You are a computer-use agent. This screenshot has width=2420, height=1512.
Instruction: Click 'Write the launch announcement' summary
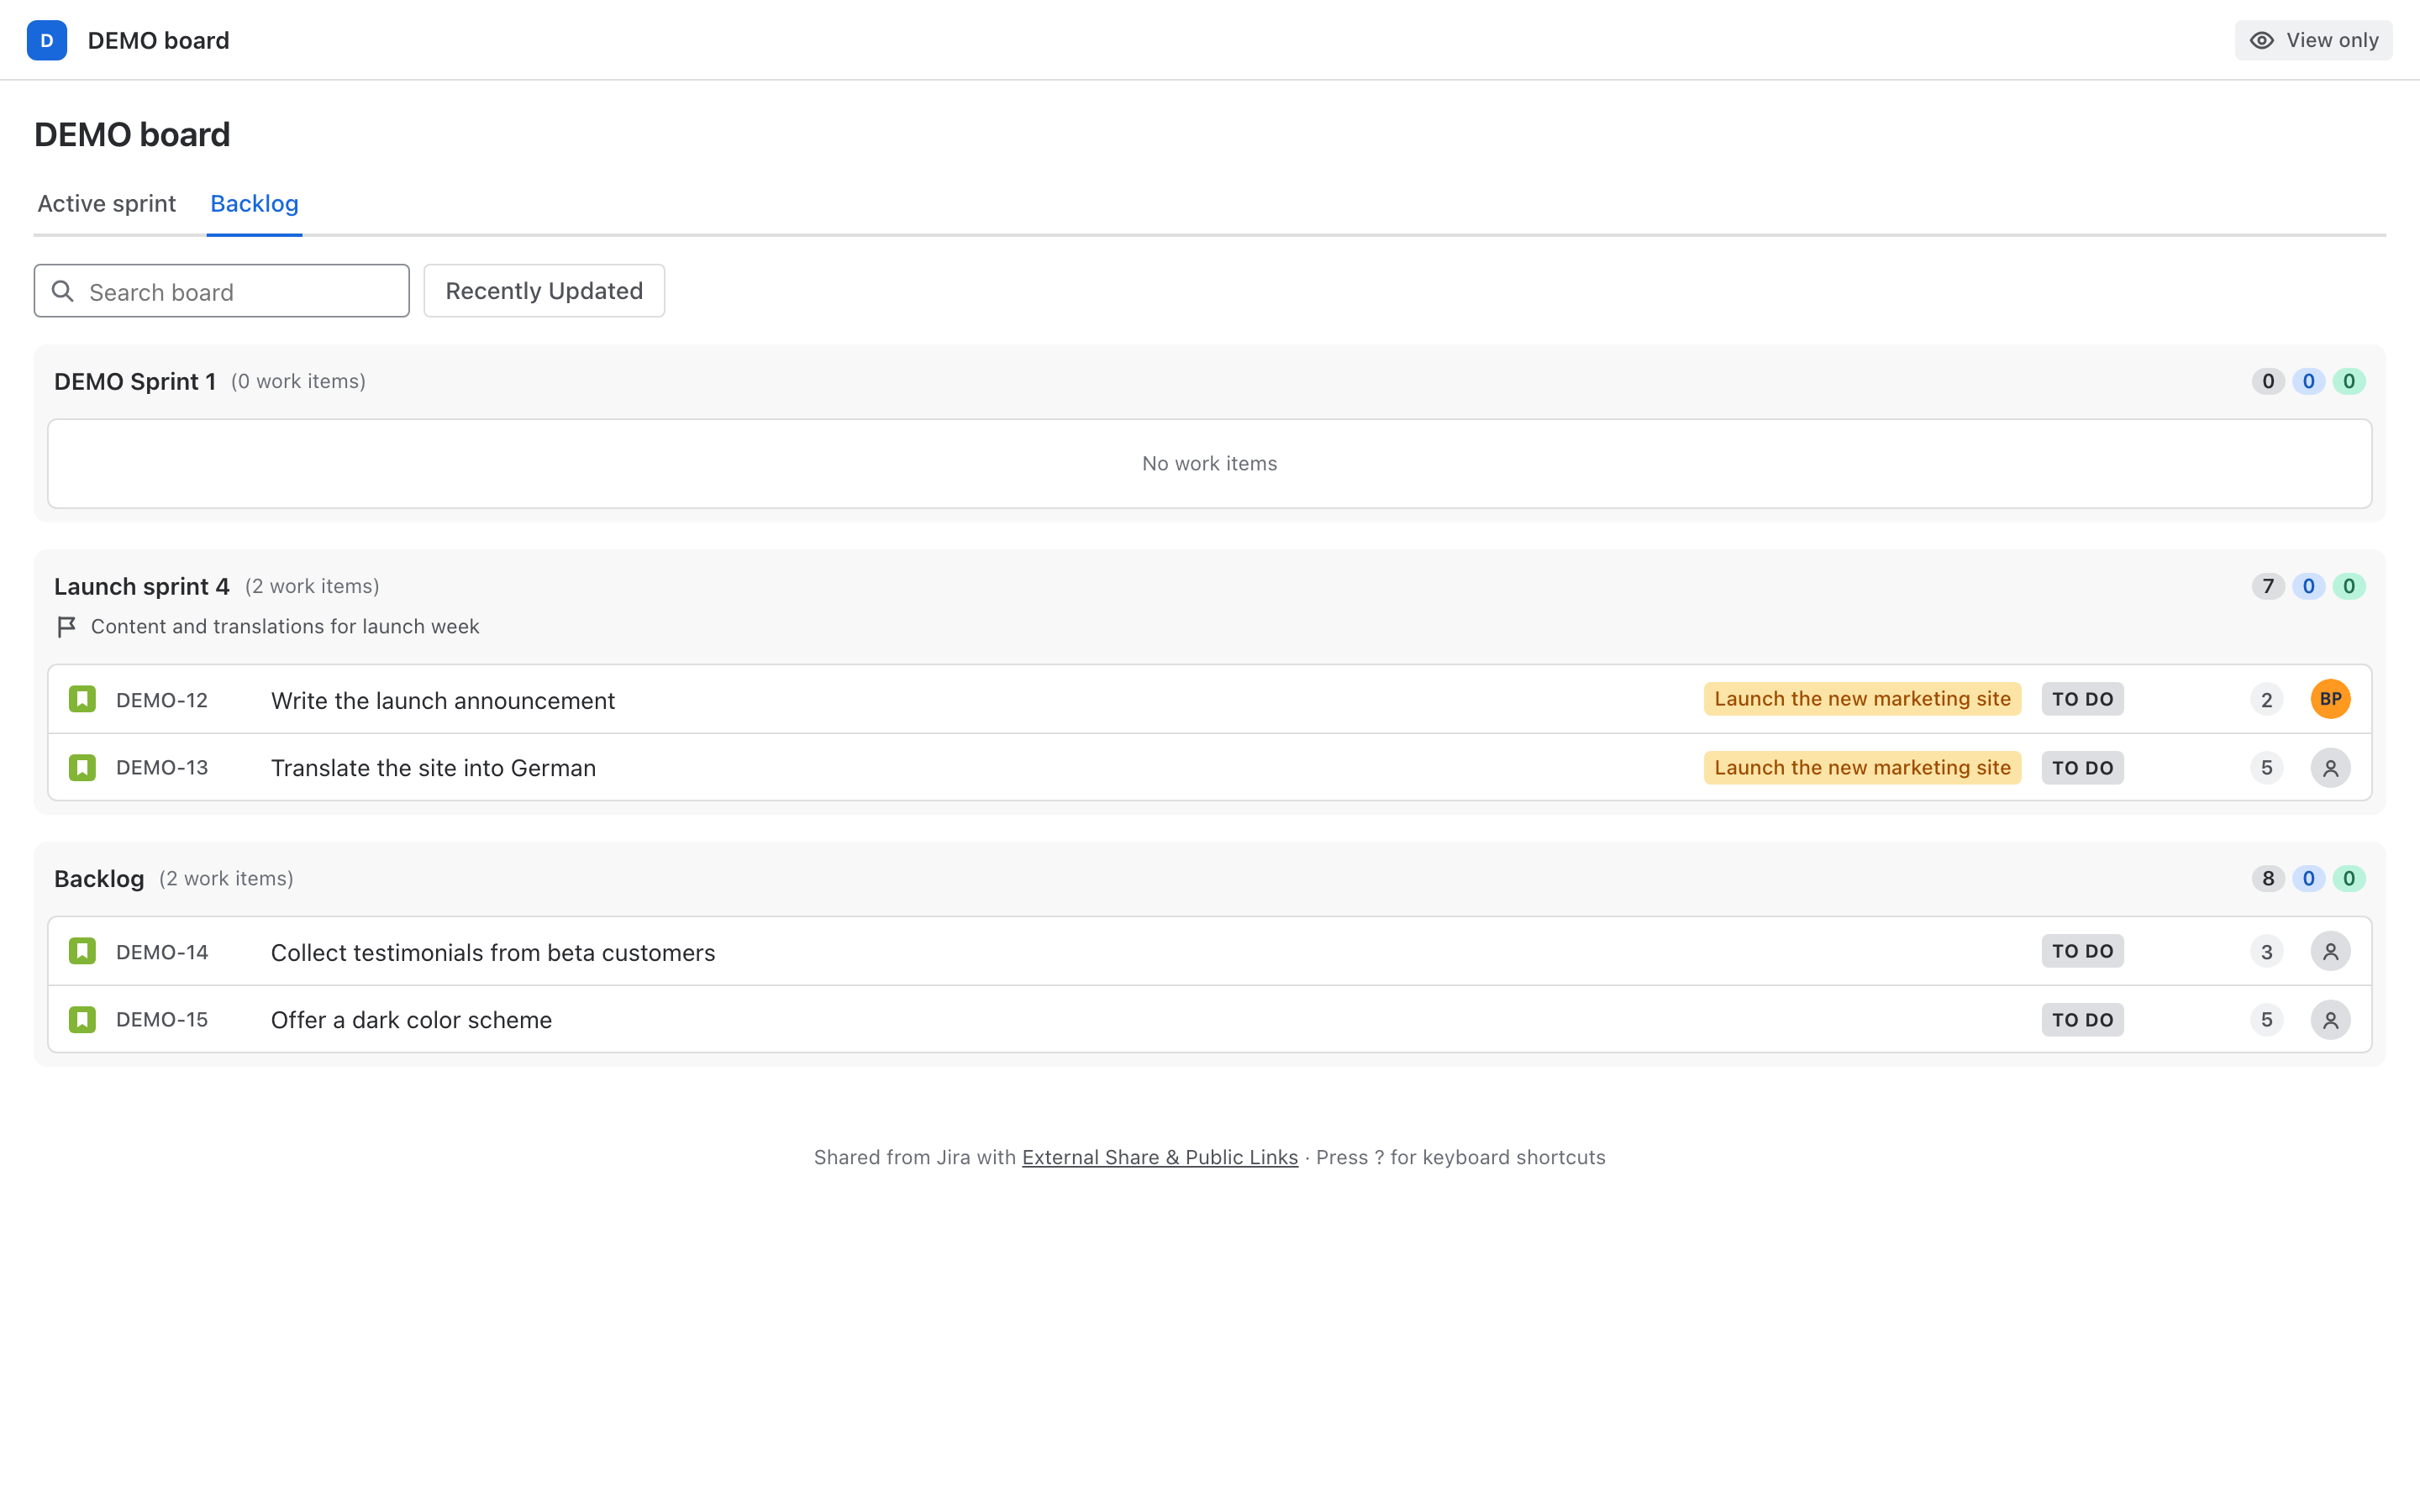443,700
